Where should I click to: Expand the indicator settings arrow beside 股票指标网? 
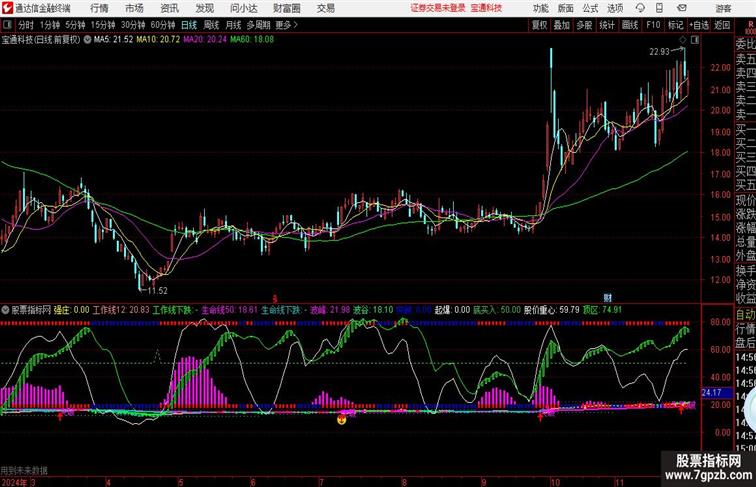click(6, 310)
